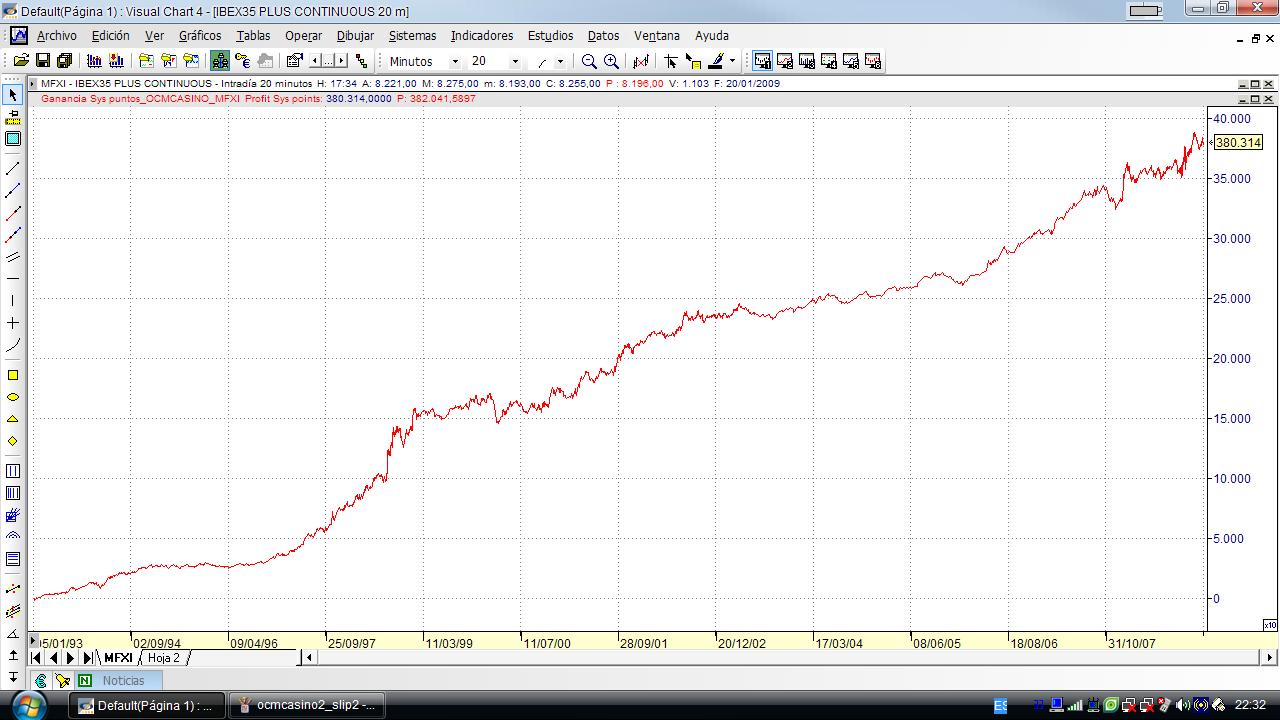Open a file with the folder icon
Viewport: 1280px width, 720px height.
(20, 61)
